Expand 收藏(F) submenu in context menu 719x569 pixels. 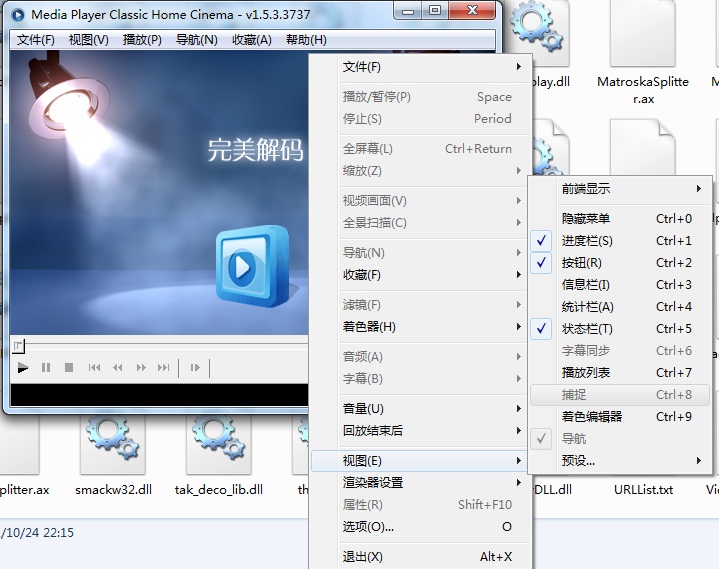[x=420, y=275]
